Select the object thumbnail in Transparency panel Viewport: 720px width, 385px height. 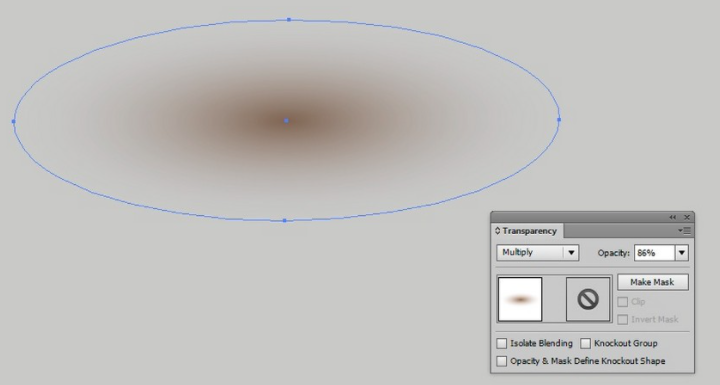click(x=520, y=299)
